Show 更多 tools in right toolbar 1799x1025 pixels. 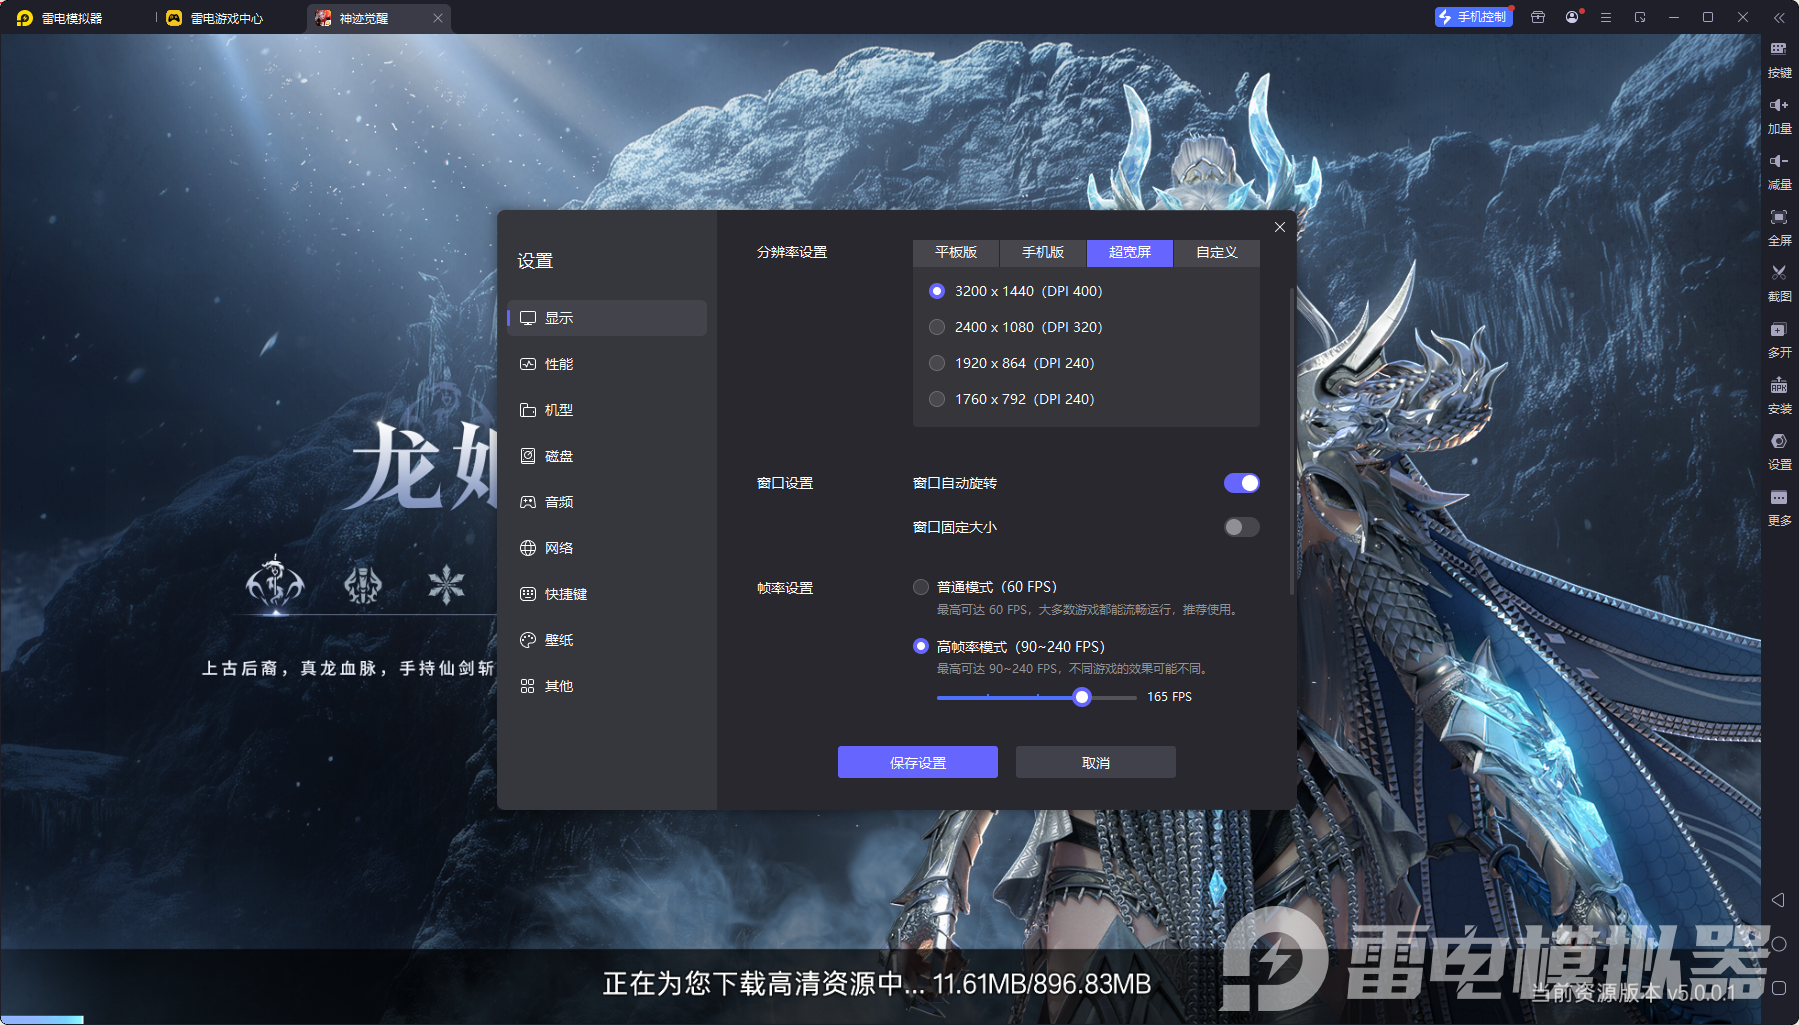coord(1779,506)
